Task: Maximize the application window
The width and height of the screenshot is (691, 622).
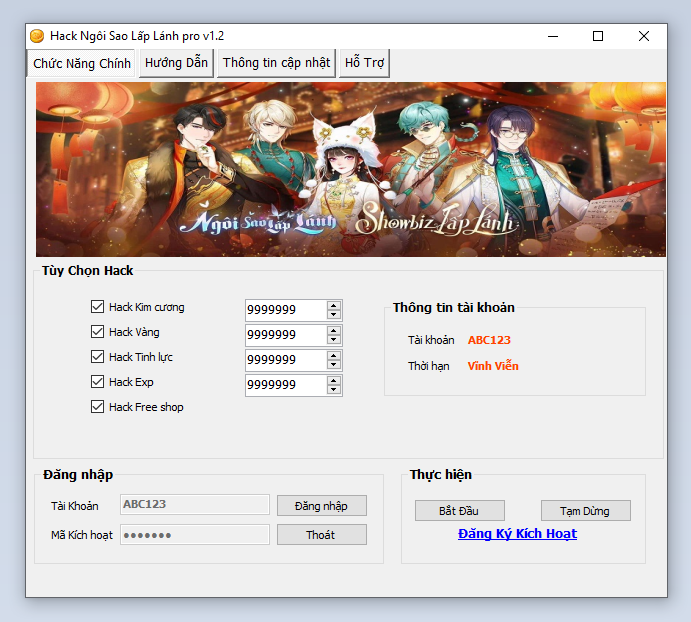Action: coord(598,36)
